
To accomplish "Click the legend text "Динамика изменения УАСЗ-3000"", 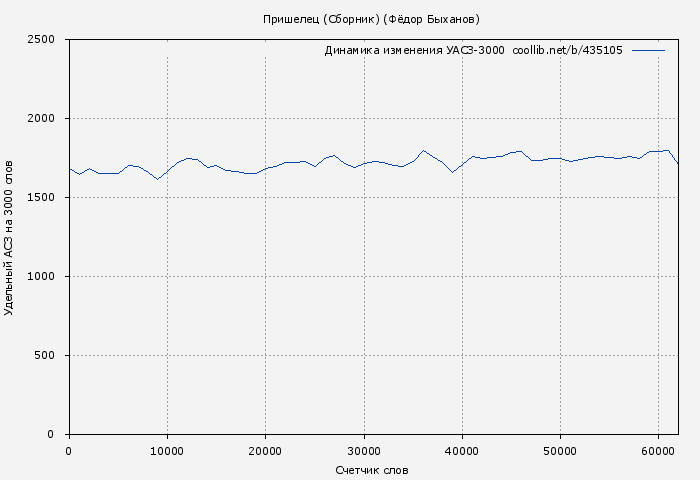I will pyautogui.click(x=414, y=50).
